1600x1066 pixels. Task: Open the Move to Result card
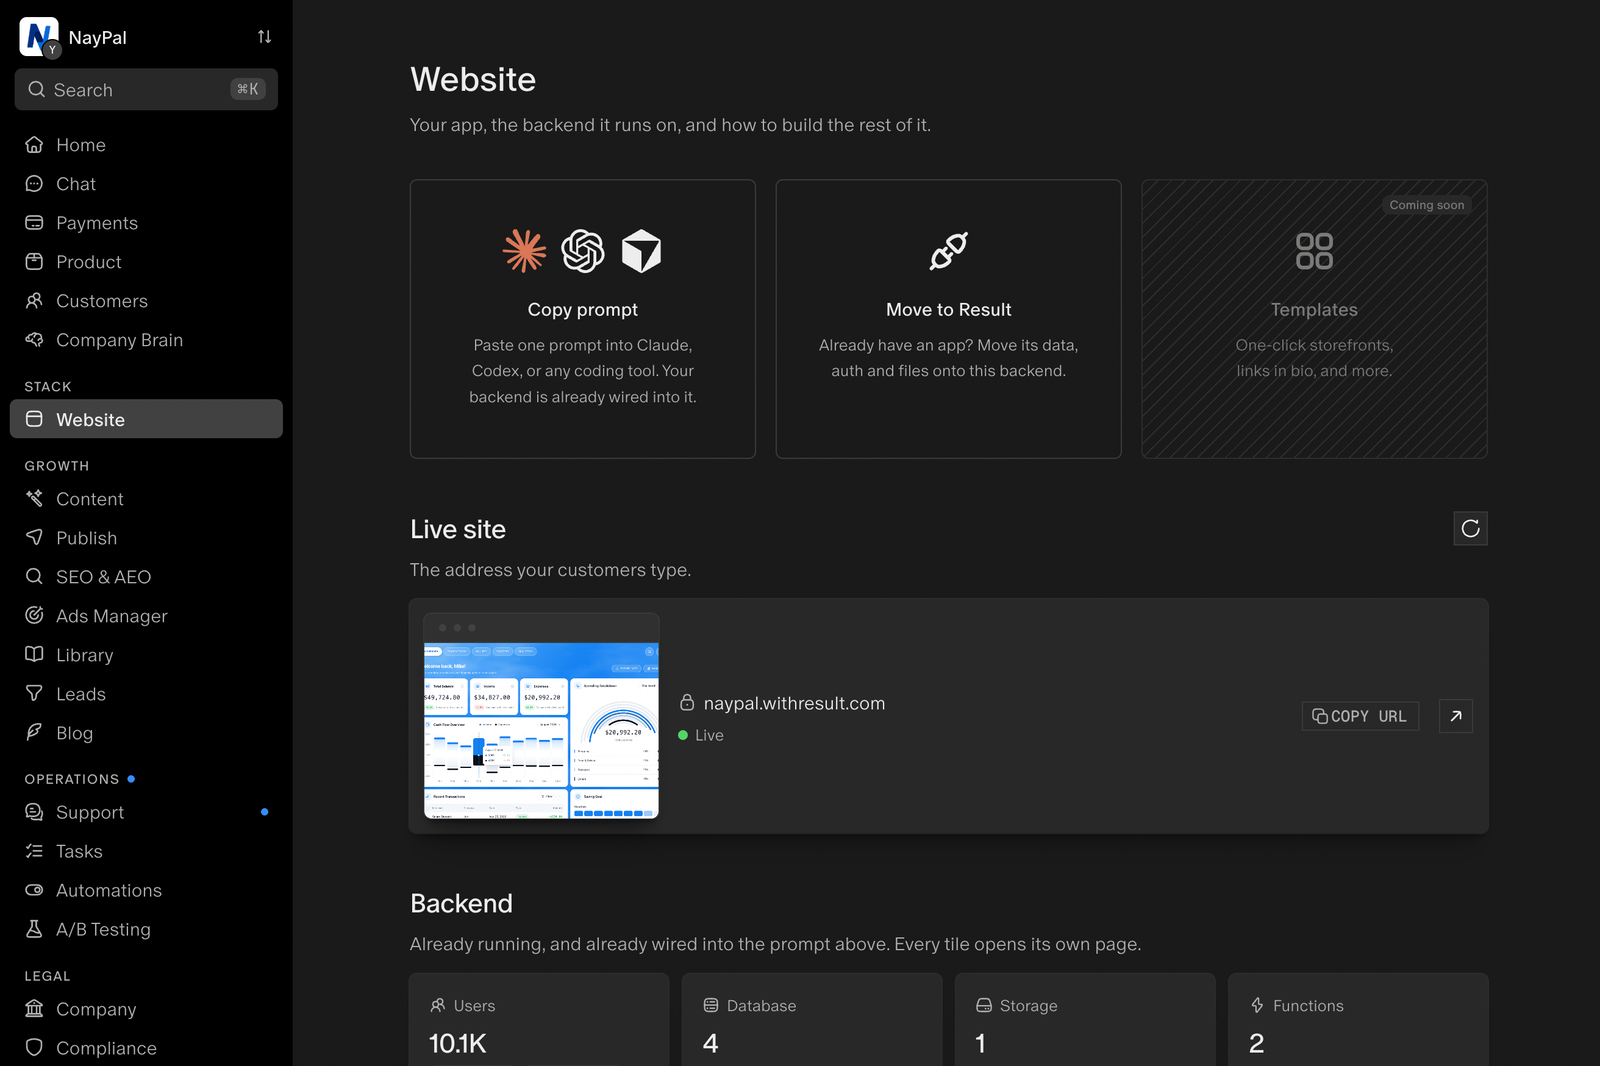coord(948,319)
